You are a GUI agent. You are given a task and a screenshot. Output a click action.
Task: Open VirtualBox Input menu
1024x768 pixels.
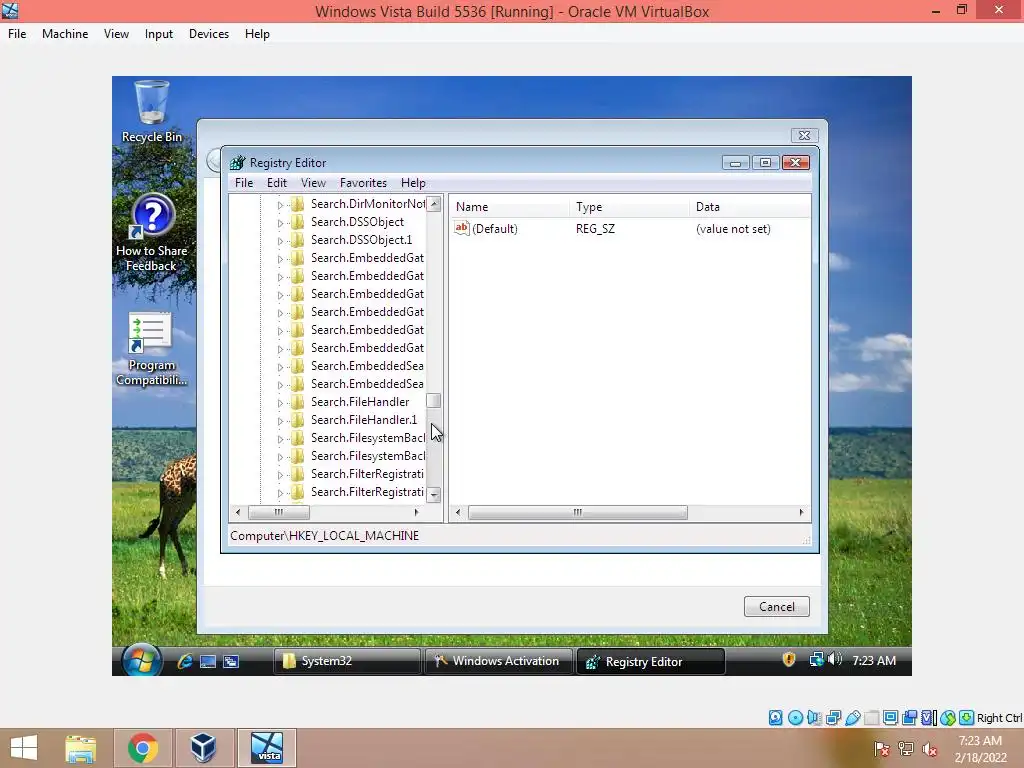pyautogui.click(x=159, y=34)
